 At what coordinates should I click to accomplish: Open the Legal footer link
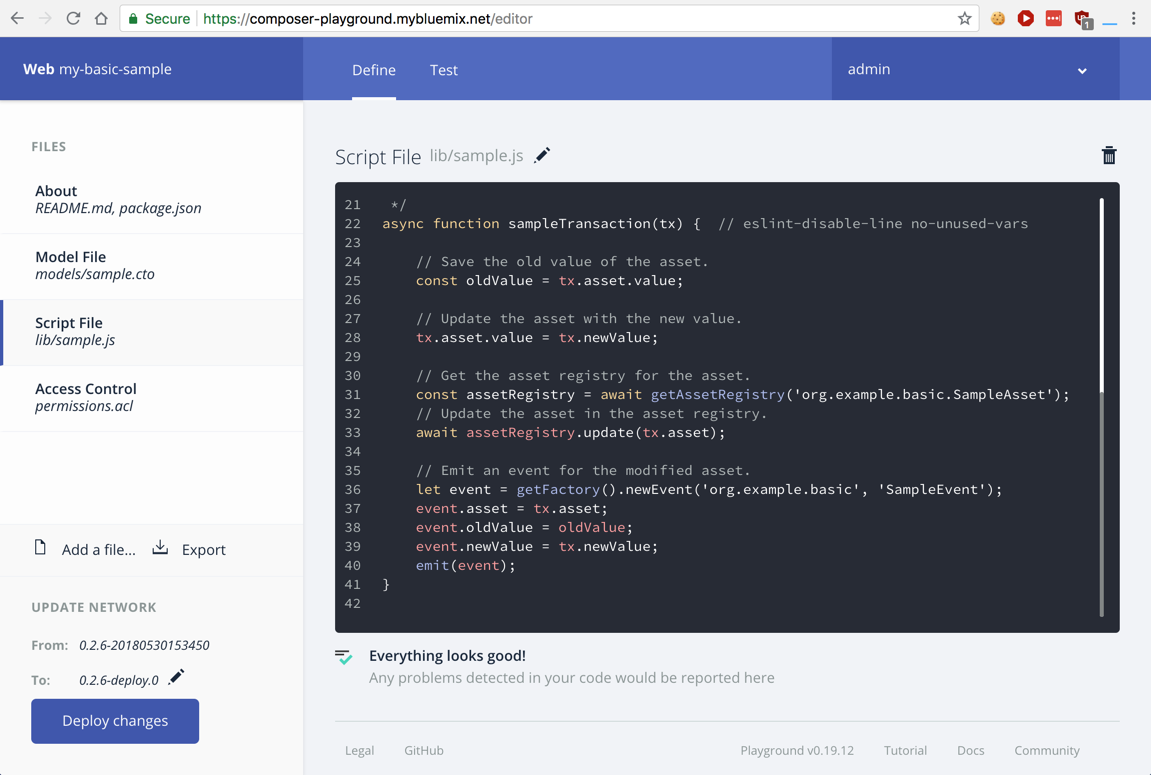coord(360,750)
